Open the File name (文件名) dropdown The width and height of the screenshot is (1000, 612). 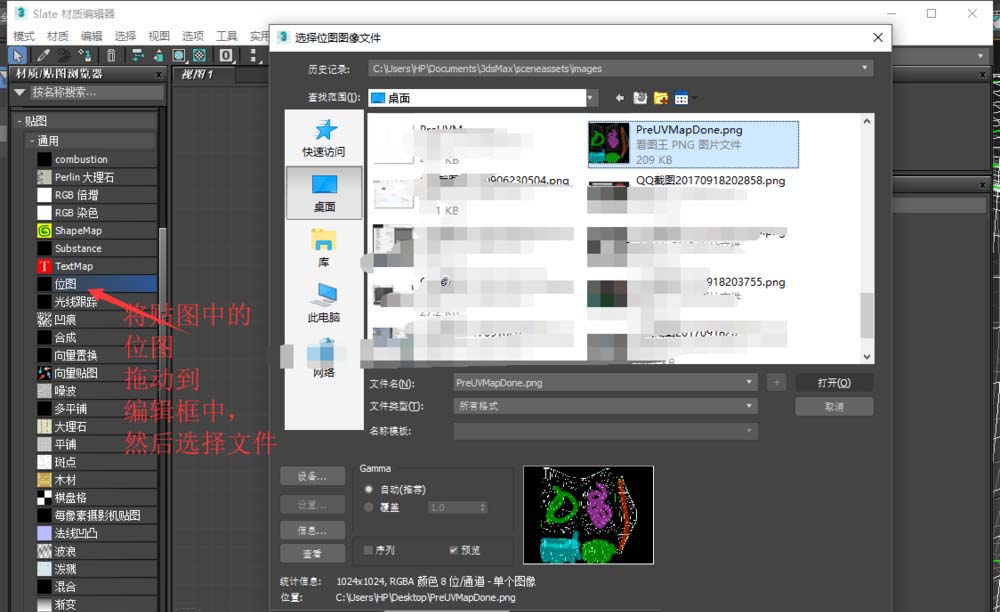click(x=749, y=382)
